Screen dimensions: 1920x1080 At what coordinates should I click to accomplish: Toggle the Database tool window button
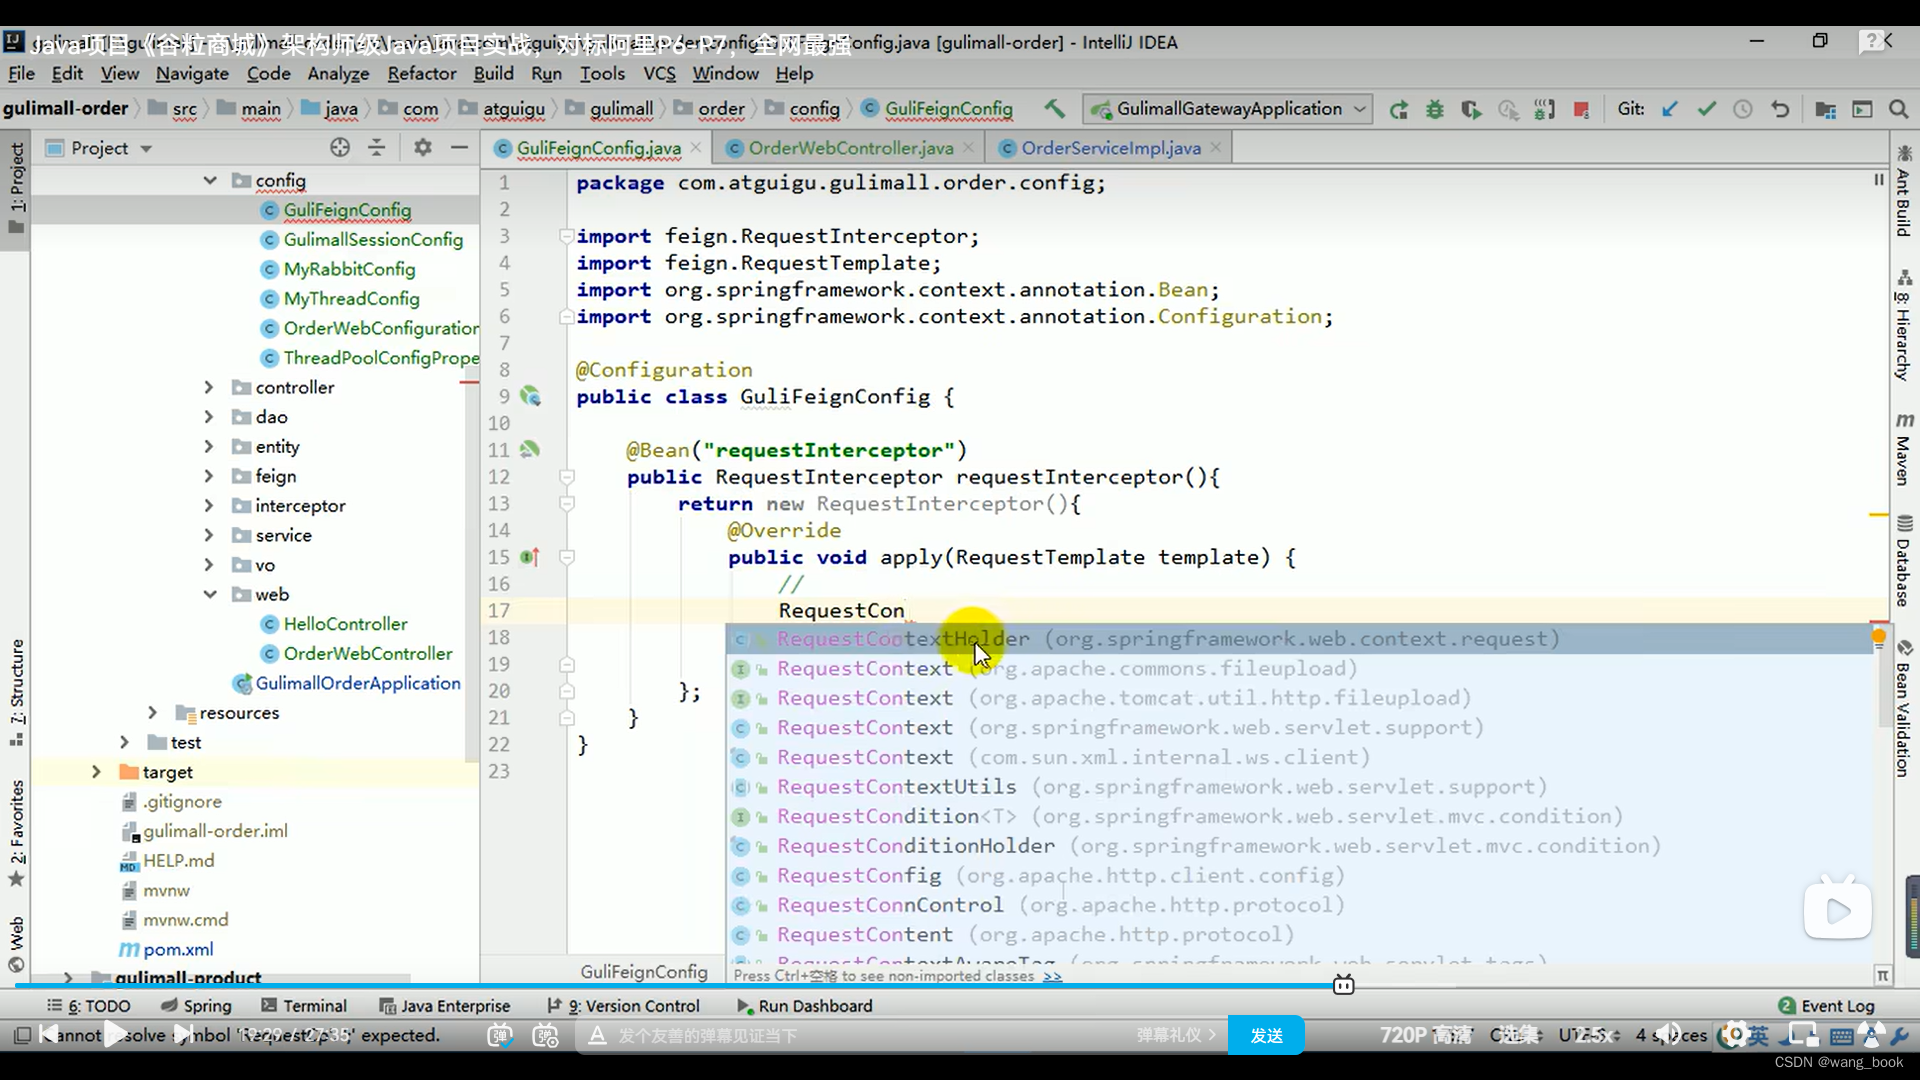(x=1904, y=561)
